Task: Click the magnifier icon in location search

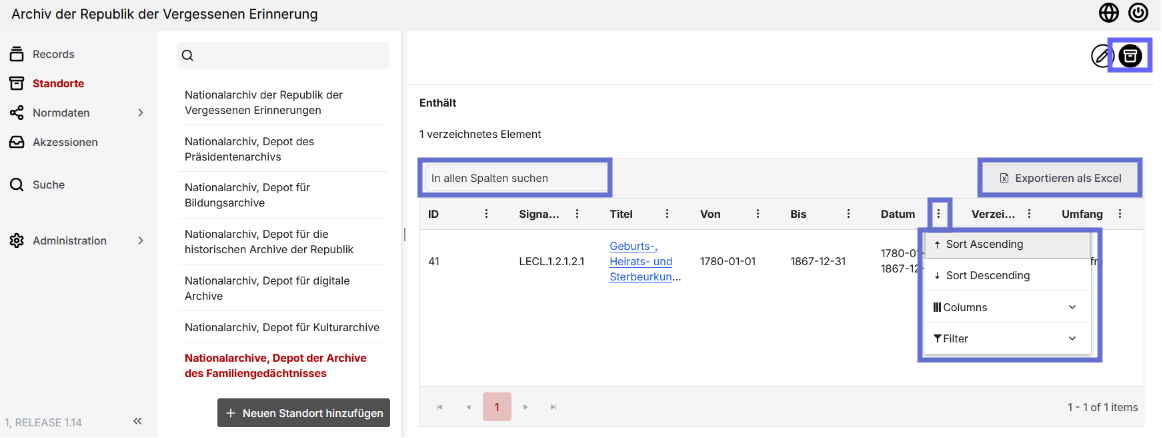Action: click(187, 56)
